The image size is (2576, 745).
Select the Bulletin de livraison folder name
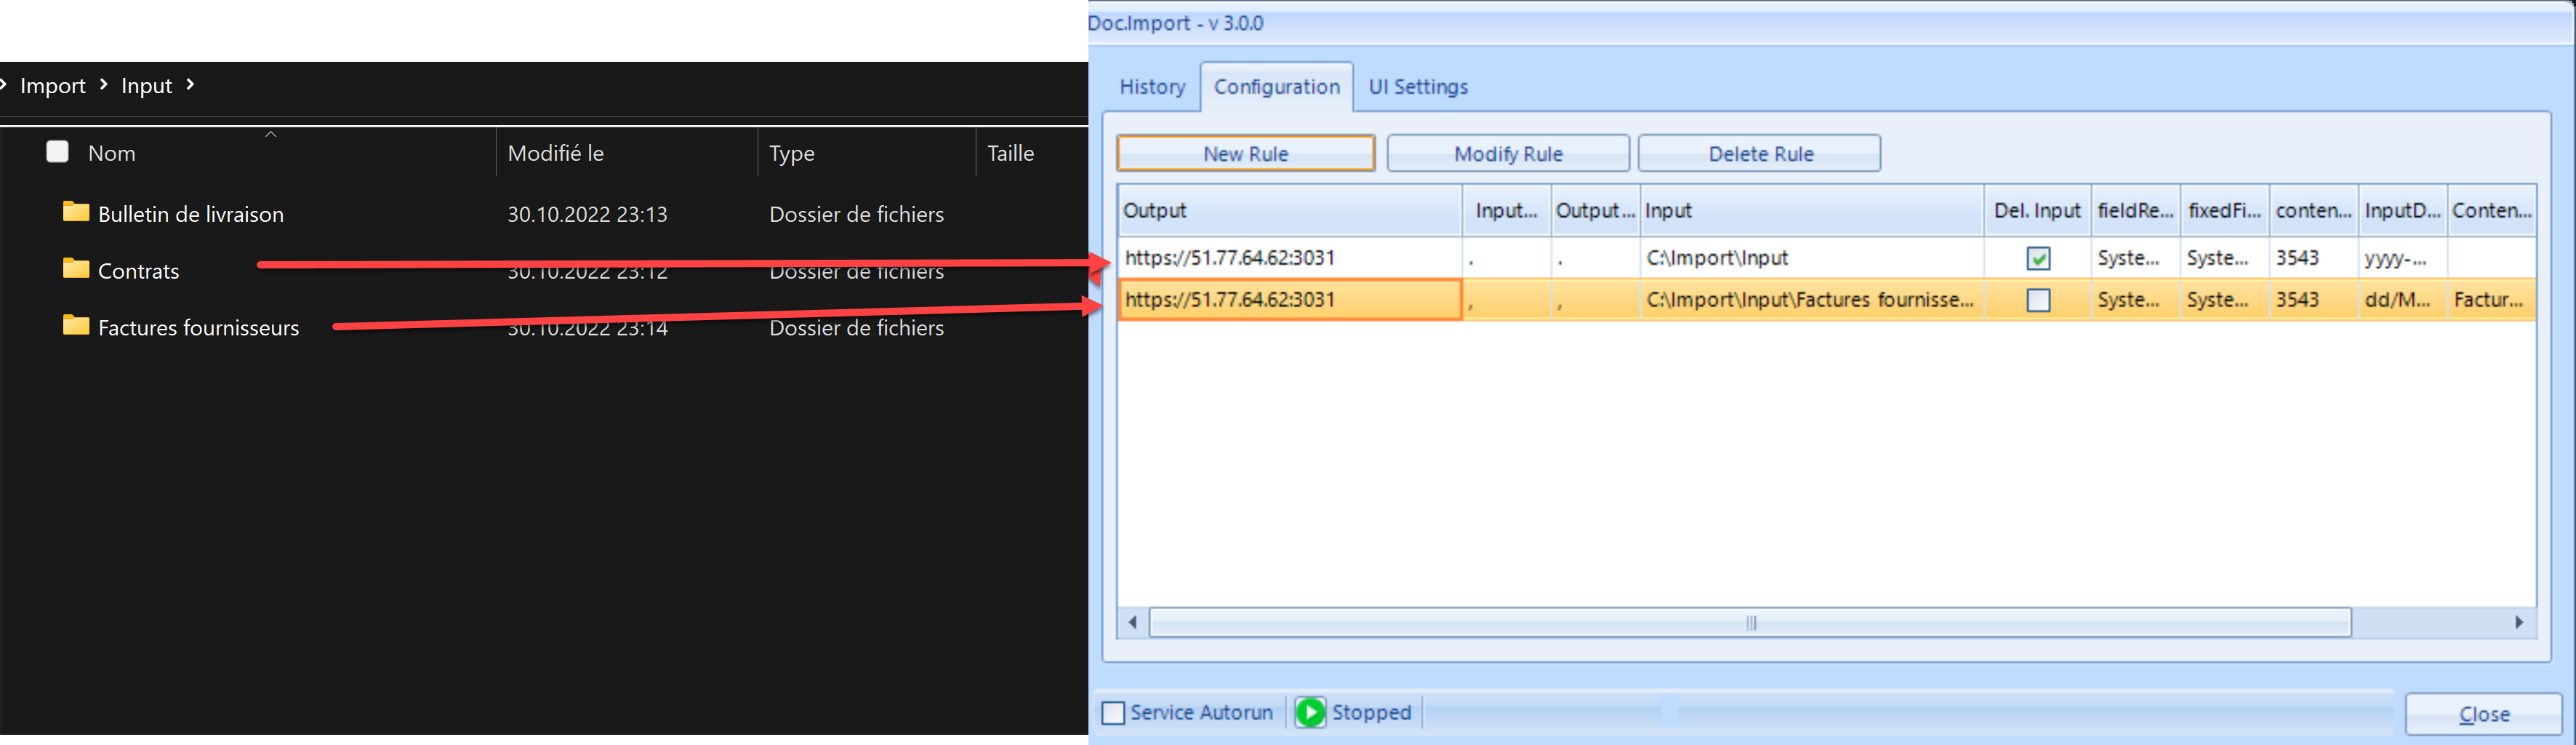click(x=191, y=214)
